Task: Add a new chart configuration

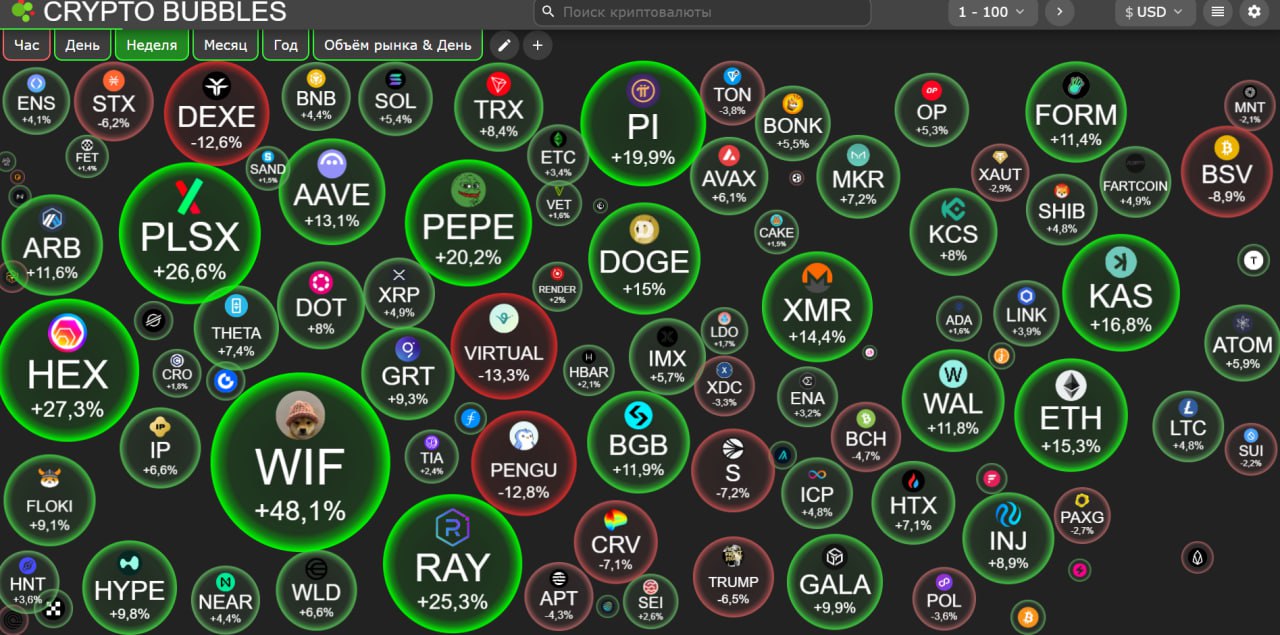Action: (x=538, y=45)
